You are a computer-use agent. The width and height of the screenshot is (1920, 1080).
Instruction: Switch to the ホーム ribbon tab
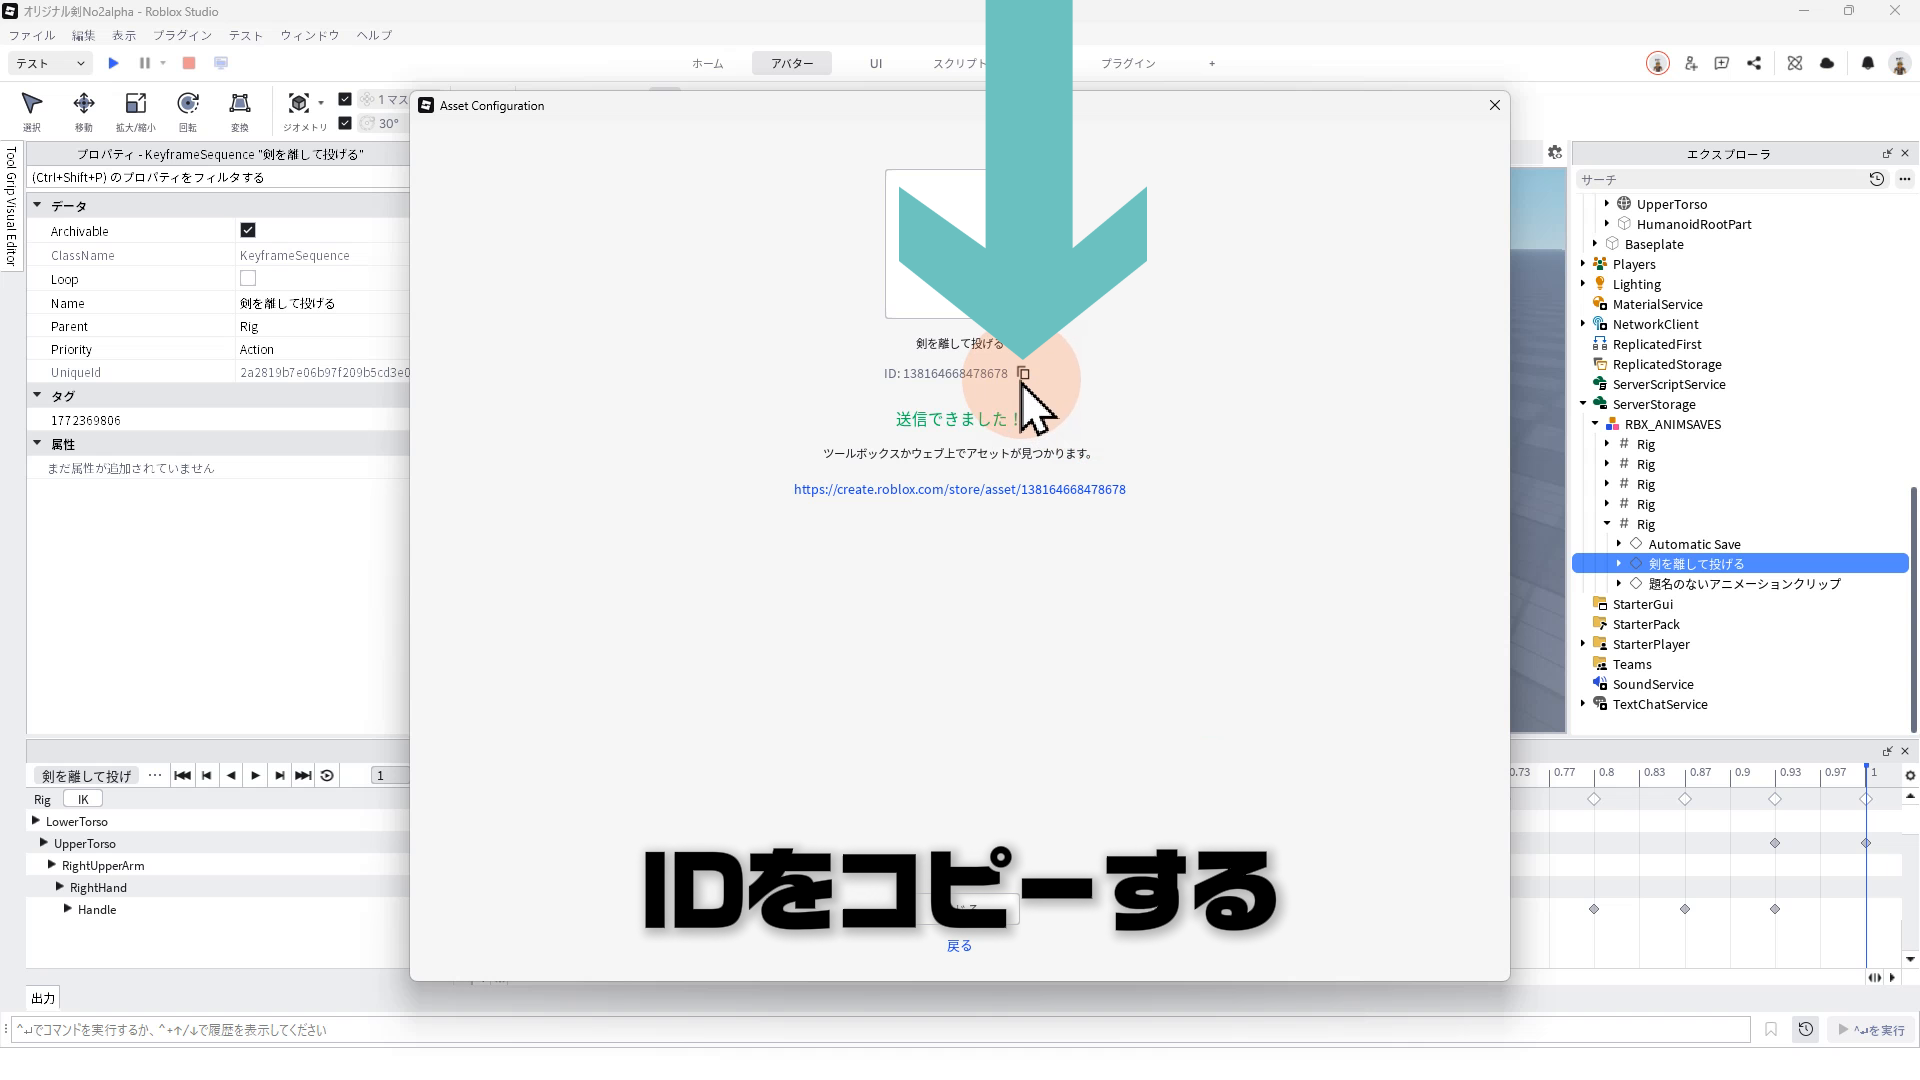pos(707,63)
